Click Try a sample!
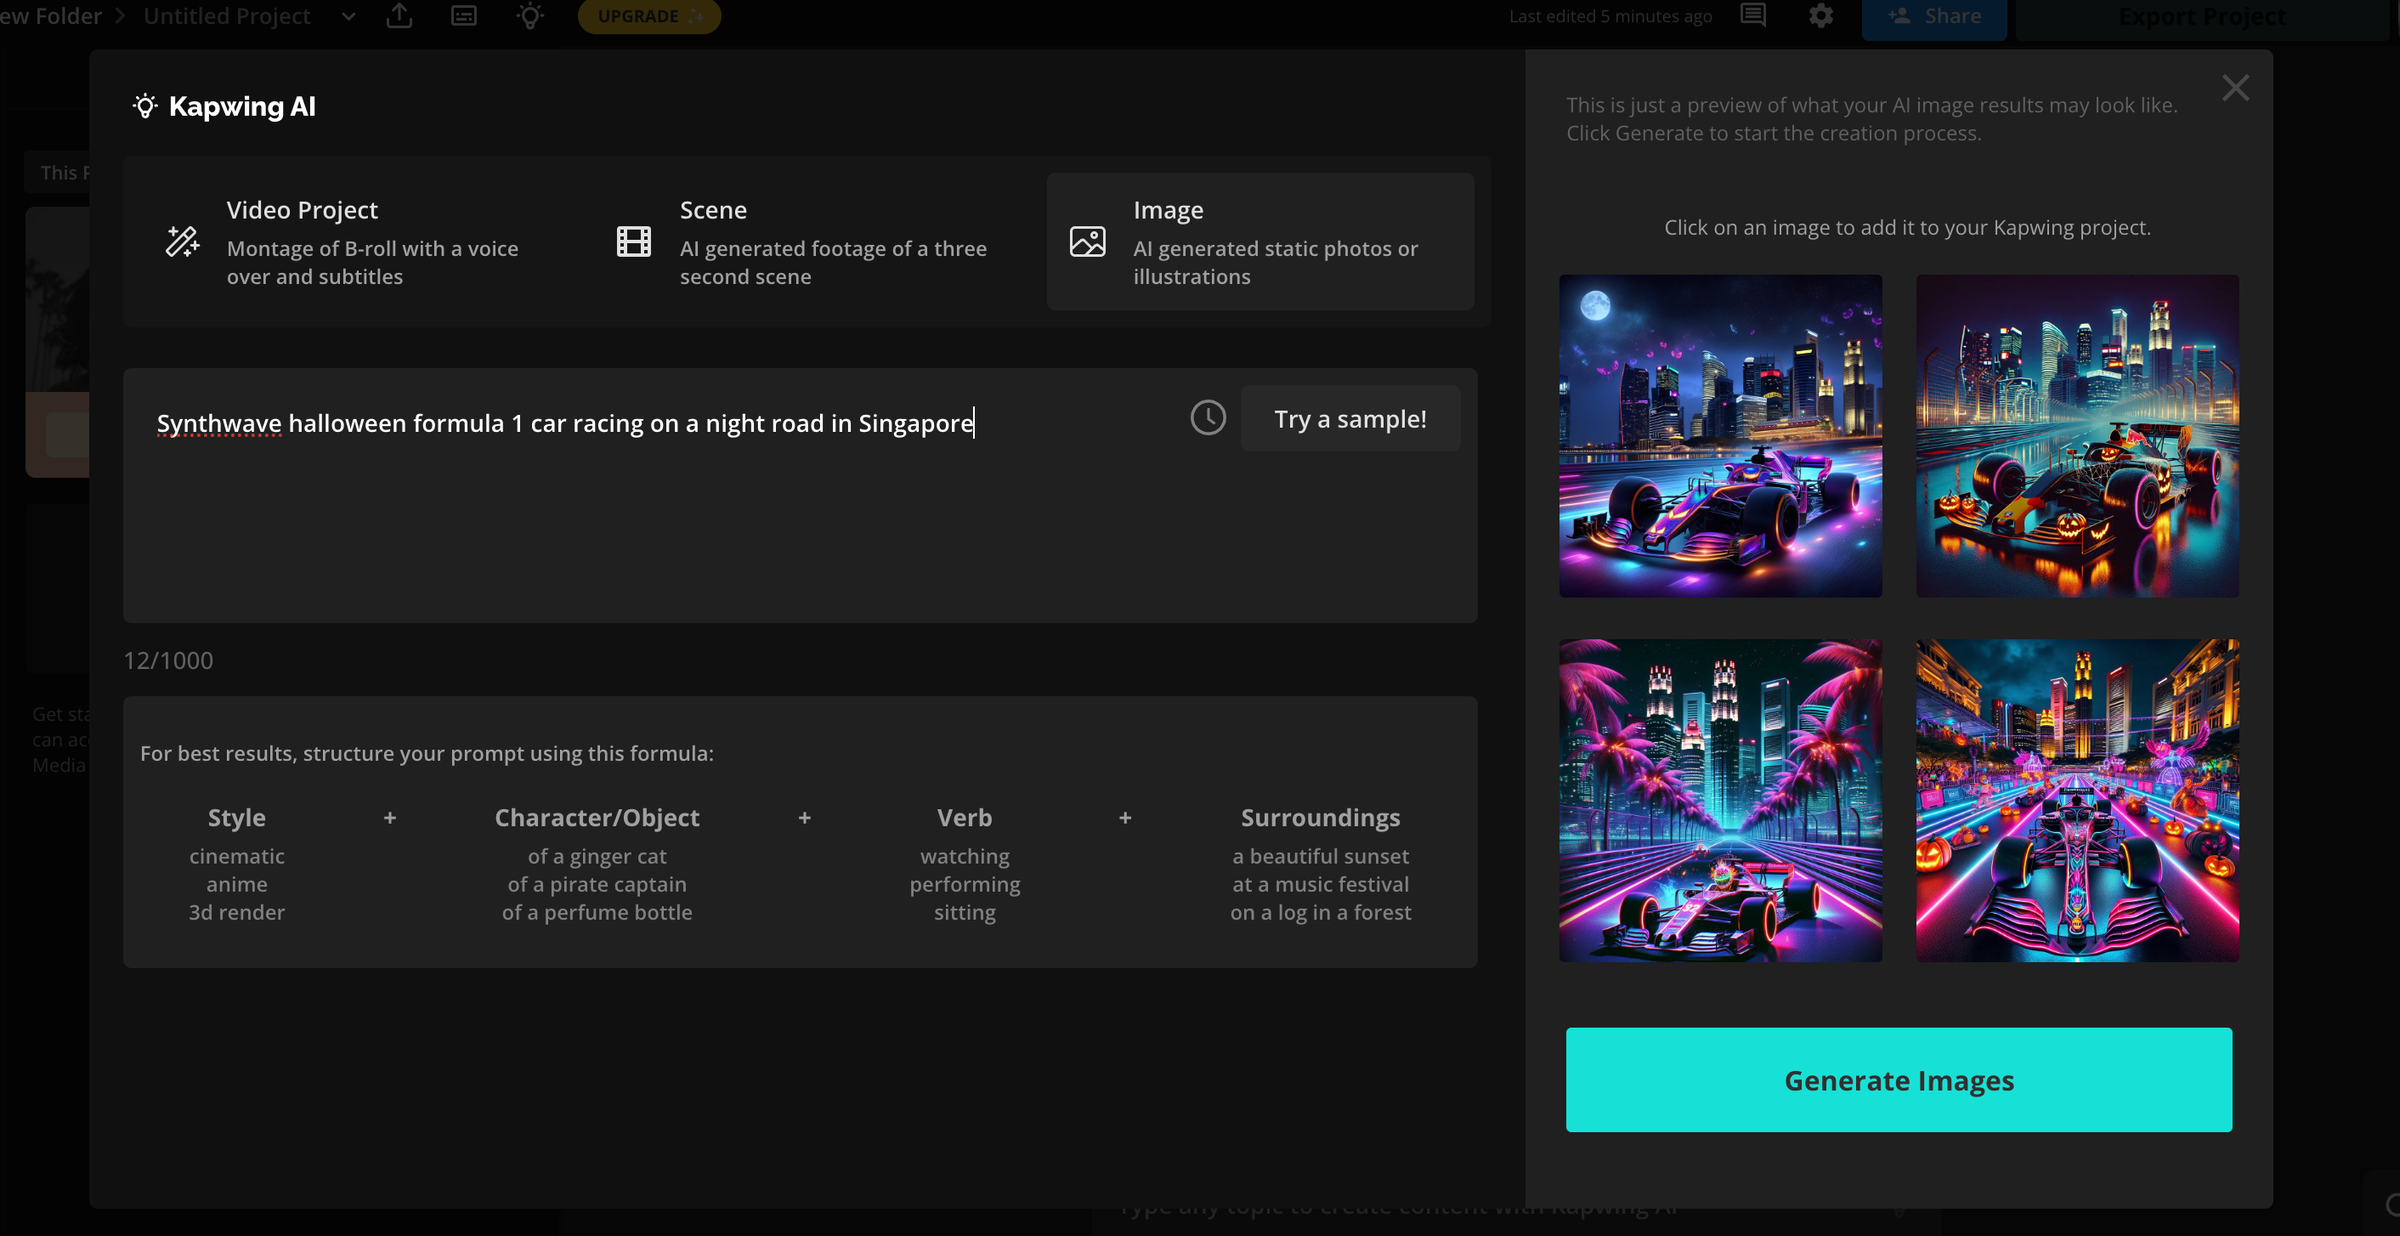The height and width of the screenshot is (1236, 2400). coord(1350,418)
